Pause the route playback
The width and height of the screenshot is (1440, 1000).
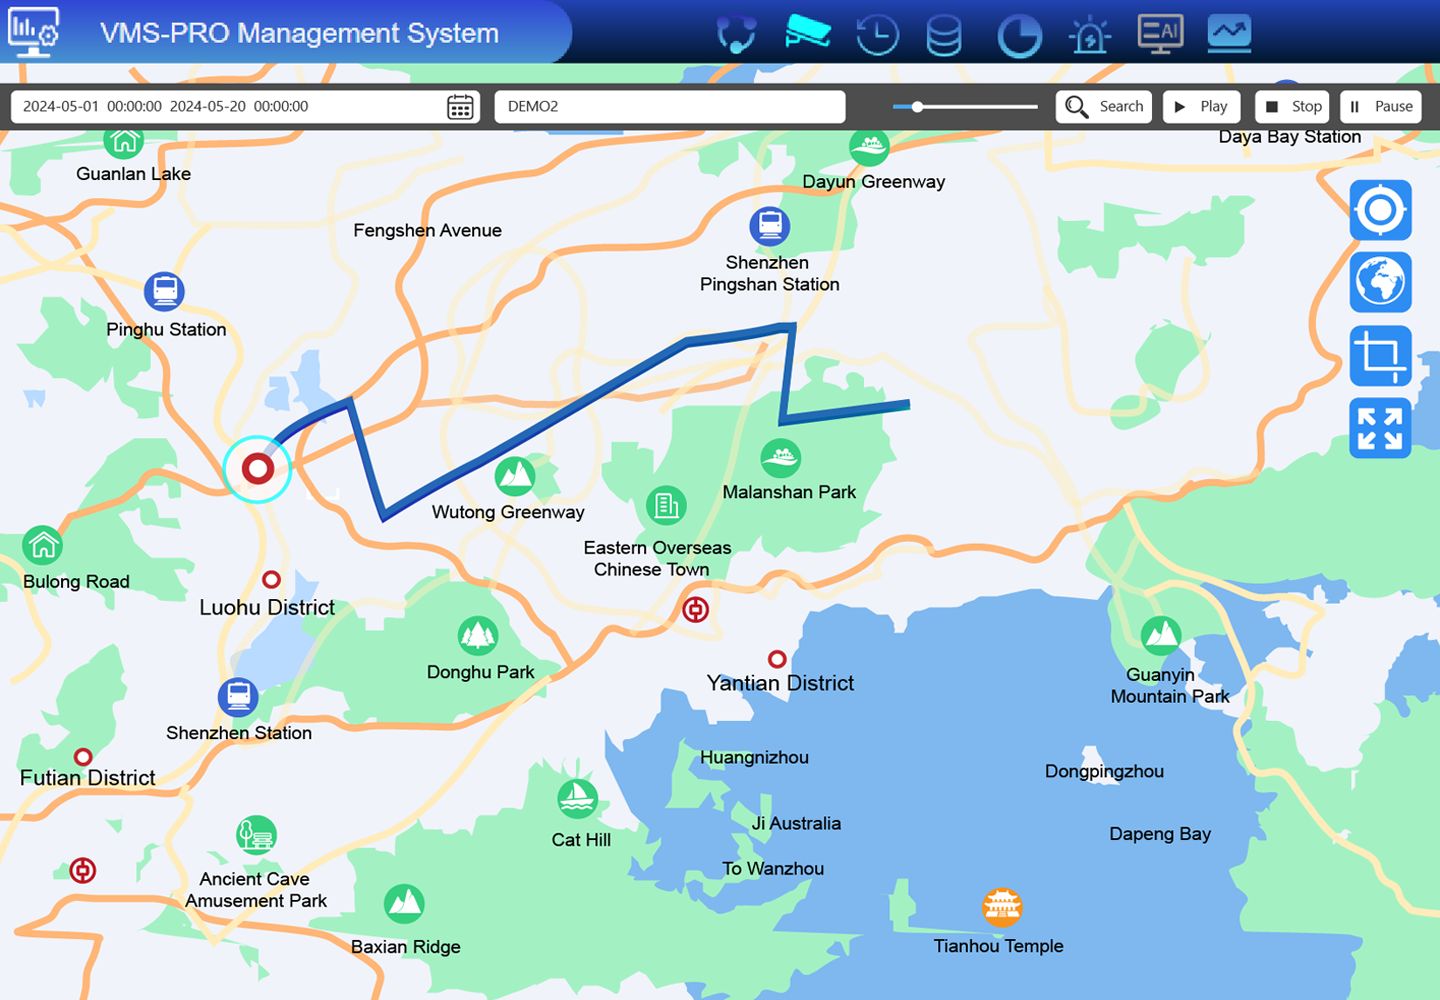pyautogui.click(x=1380, y=106)
